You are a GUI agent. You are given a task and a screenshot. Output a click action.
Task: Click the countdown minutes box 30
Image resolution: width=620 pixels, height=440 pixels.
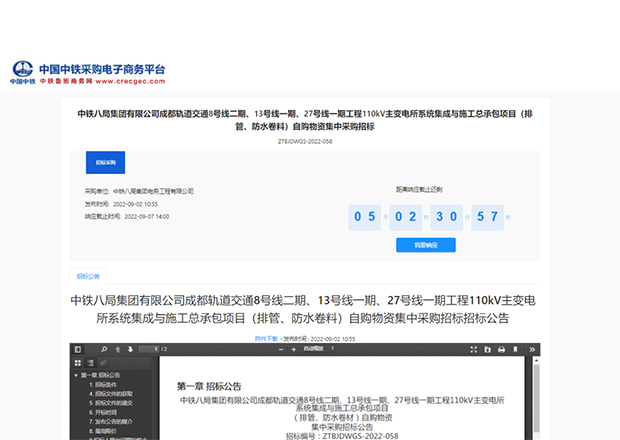[447, 217]
